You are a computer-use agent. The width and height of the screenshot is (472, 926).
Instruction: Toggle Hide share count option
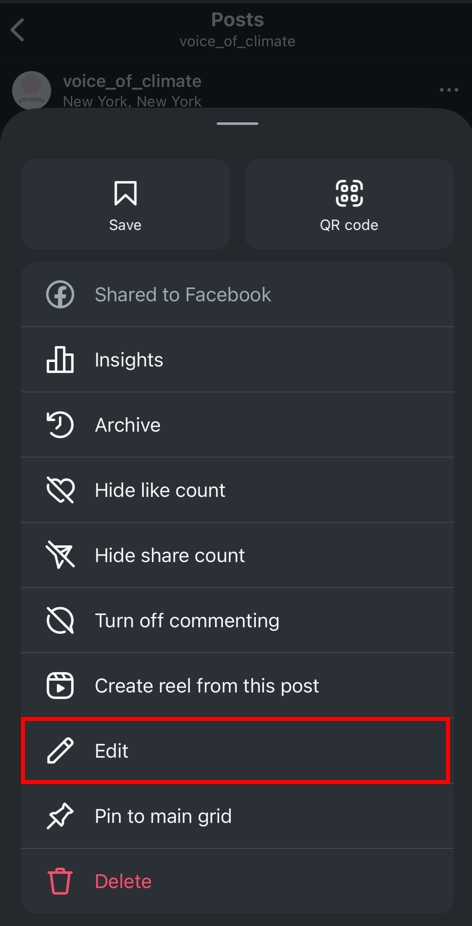(237, 555)
